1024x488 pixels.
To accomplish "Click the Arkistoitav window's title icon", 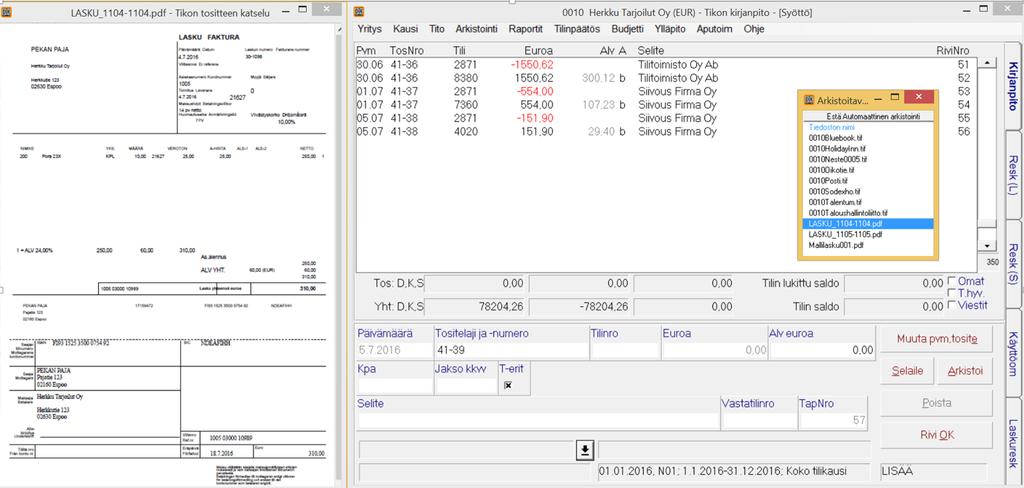I will [808, 99].
